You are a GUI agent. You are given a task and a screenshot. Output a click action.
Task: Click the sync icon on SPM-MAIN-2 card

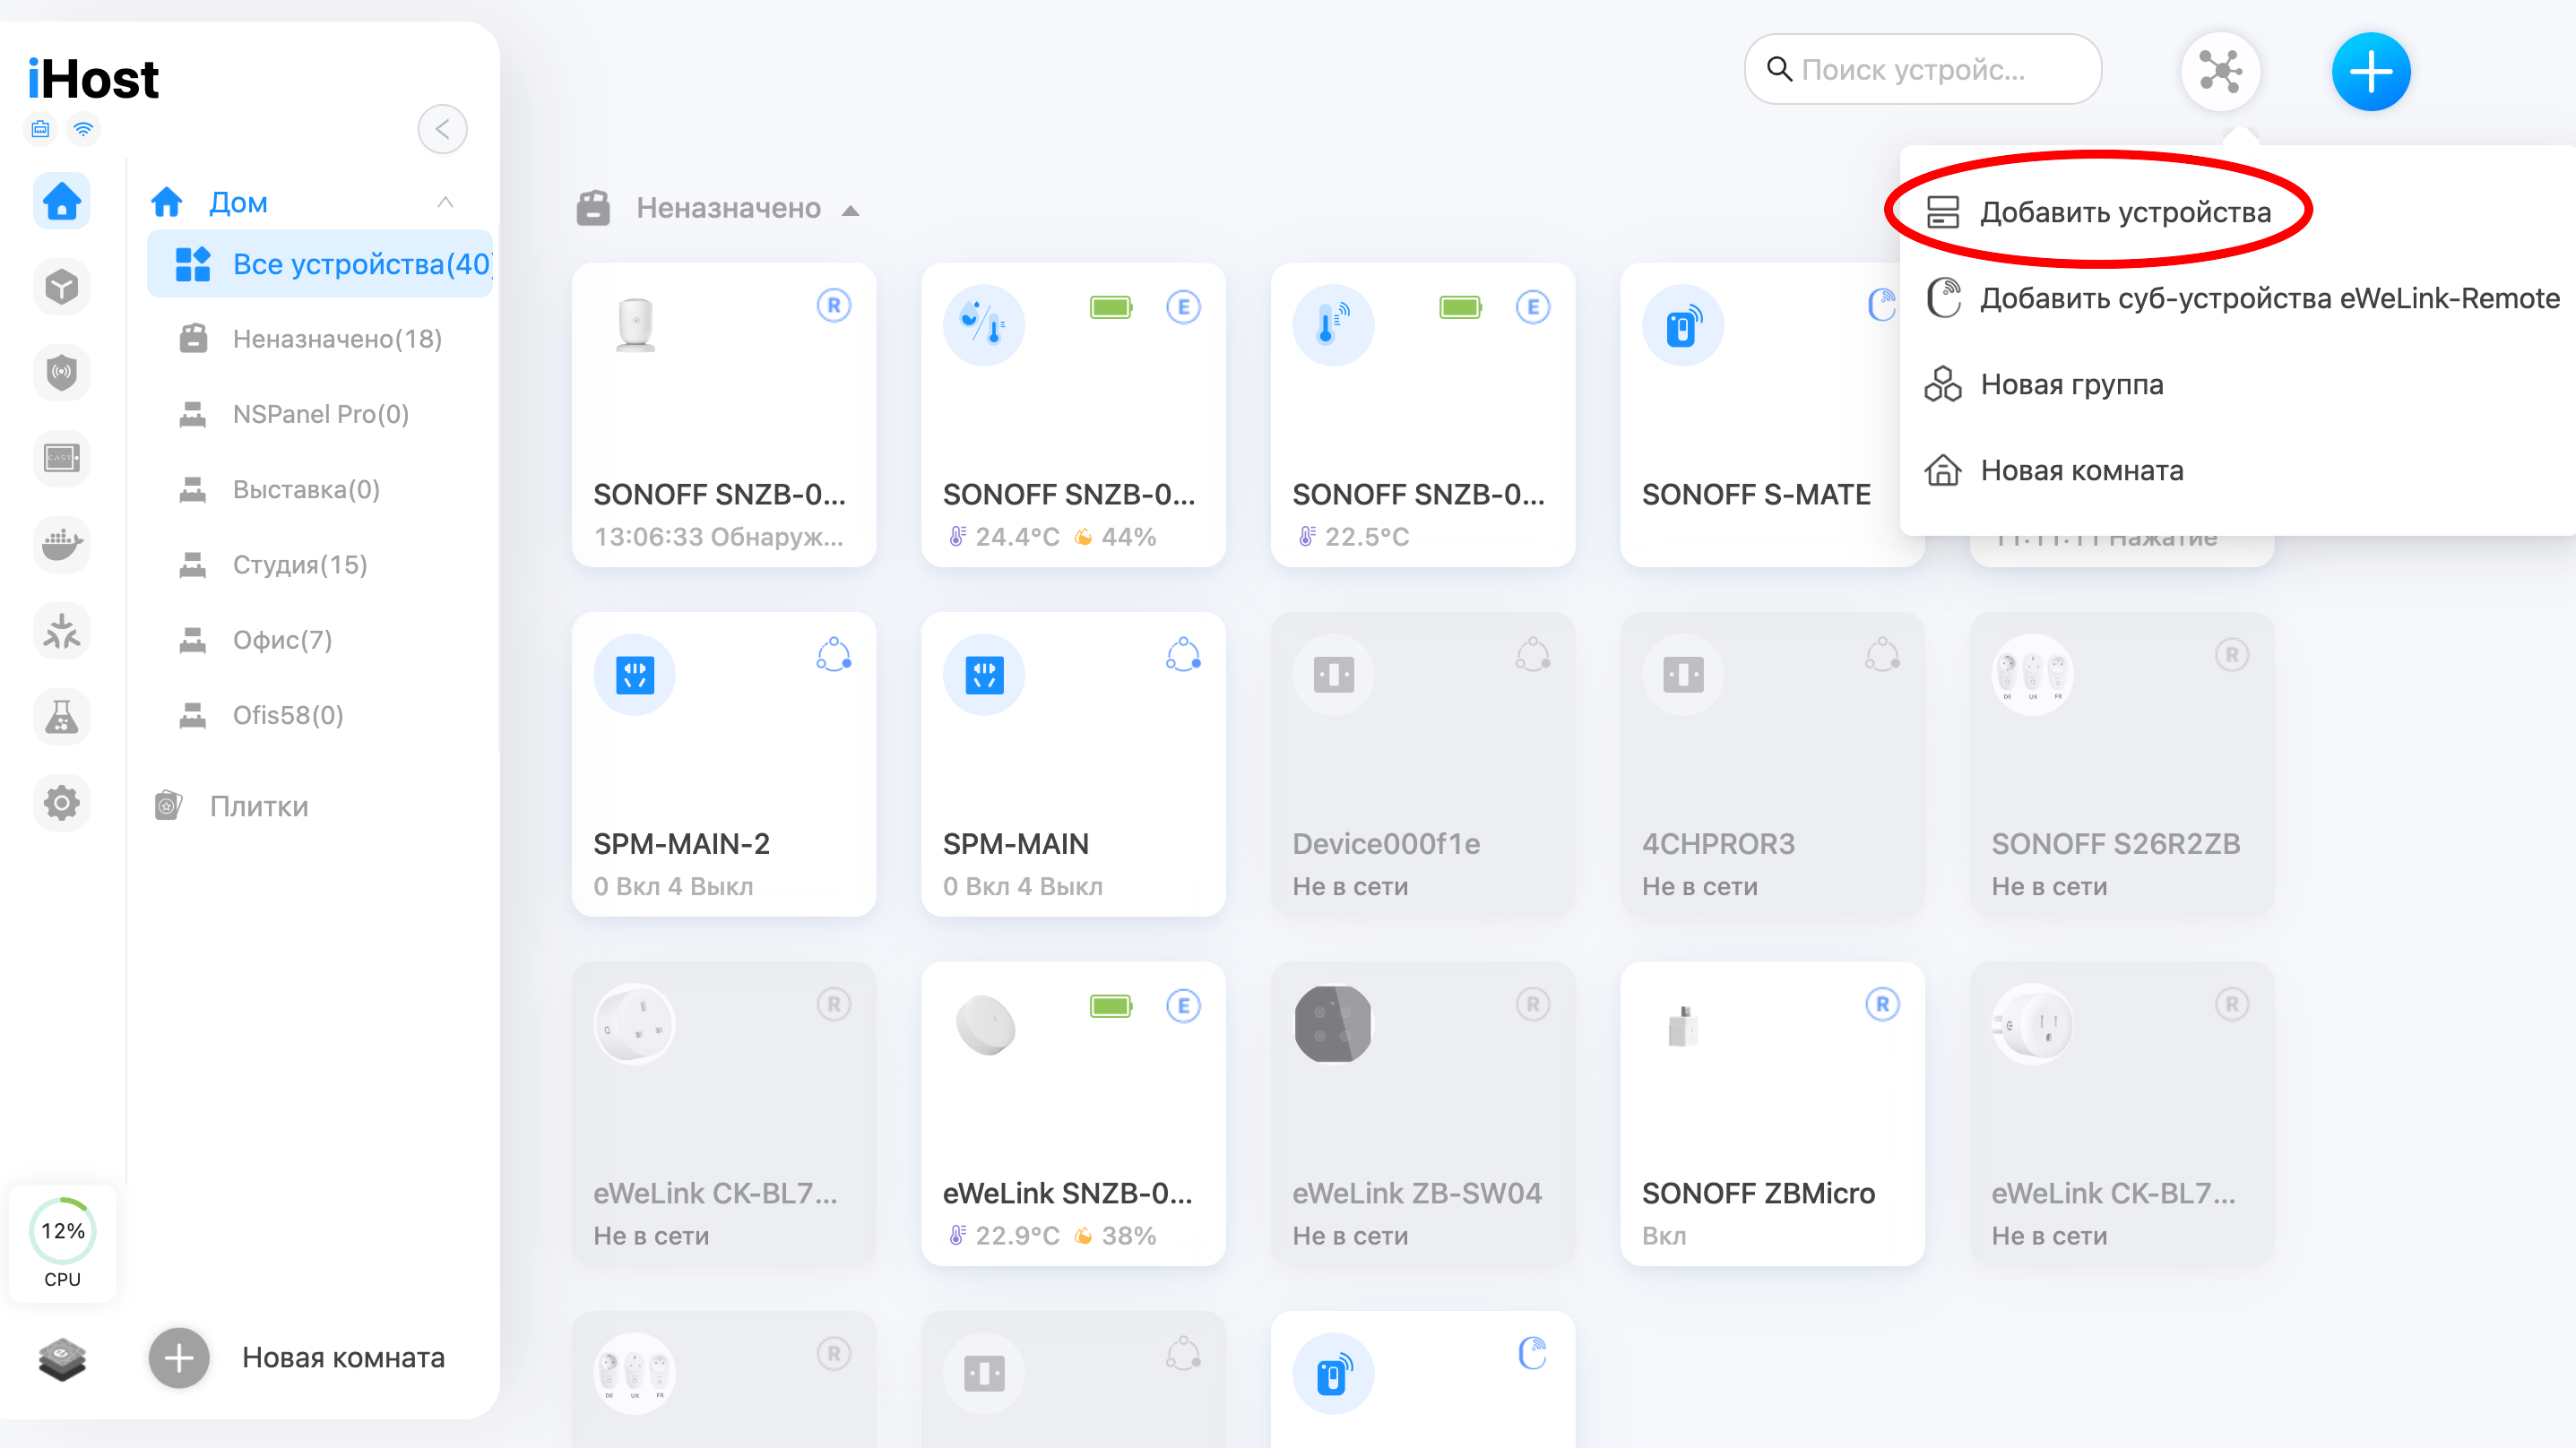pyautogui.click(x=833, y=655)
